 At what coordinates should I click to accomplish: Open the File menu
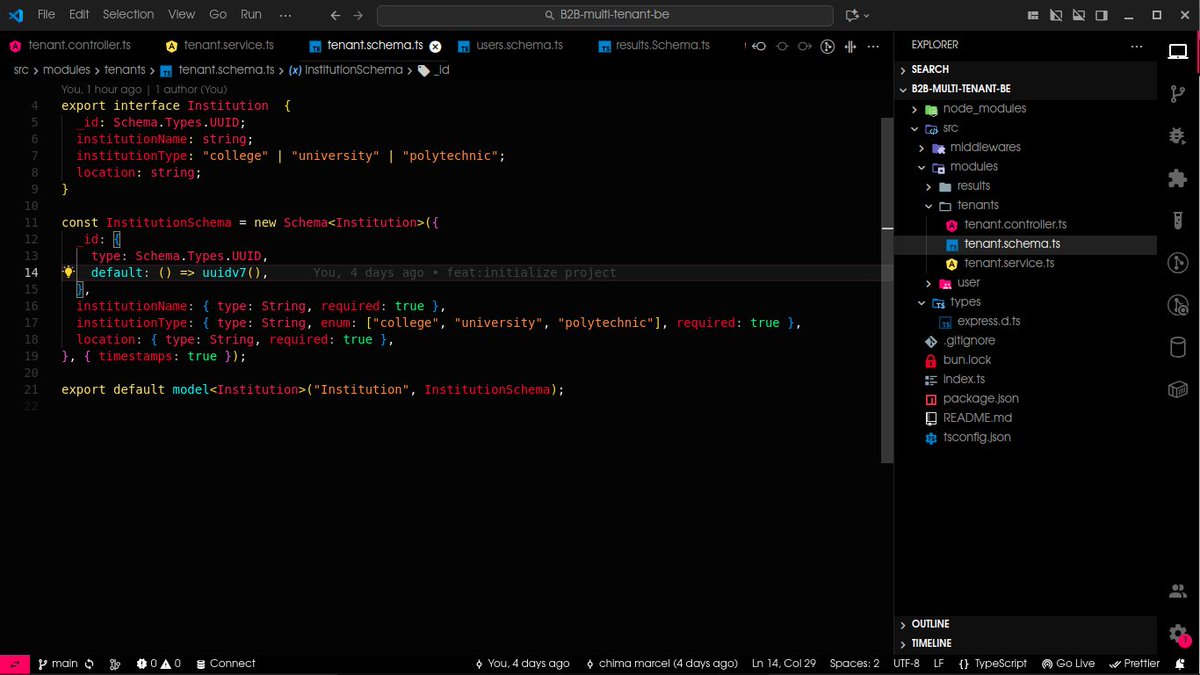(x=46, y=15)
